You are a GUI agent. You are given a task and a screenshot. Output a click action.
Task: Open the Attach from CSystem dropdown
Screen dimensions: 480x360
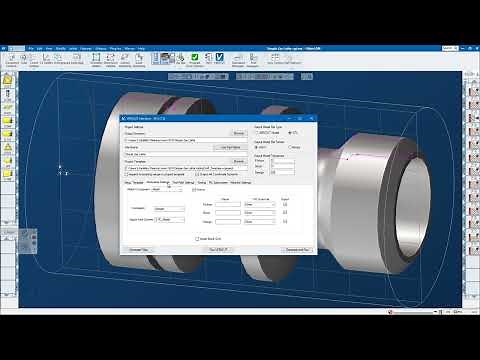(169, 220)
